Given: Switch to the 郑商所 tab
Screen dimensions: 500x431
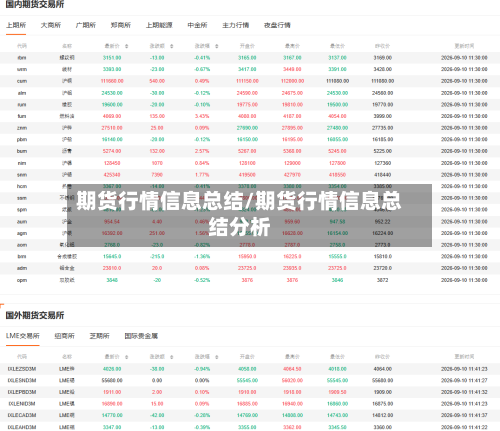Looking at the screenshot, I should coord(121,25).
